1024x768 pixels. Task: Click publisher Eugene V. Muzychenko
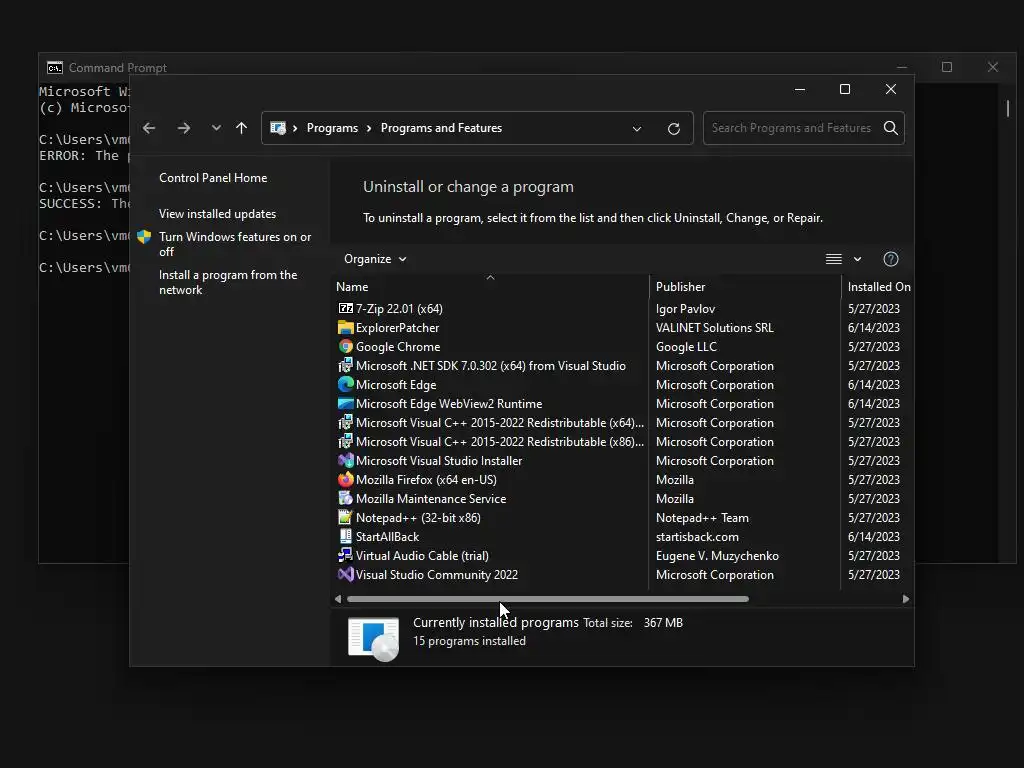coord(717,555)
